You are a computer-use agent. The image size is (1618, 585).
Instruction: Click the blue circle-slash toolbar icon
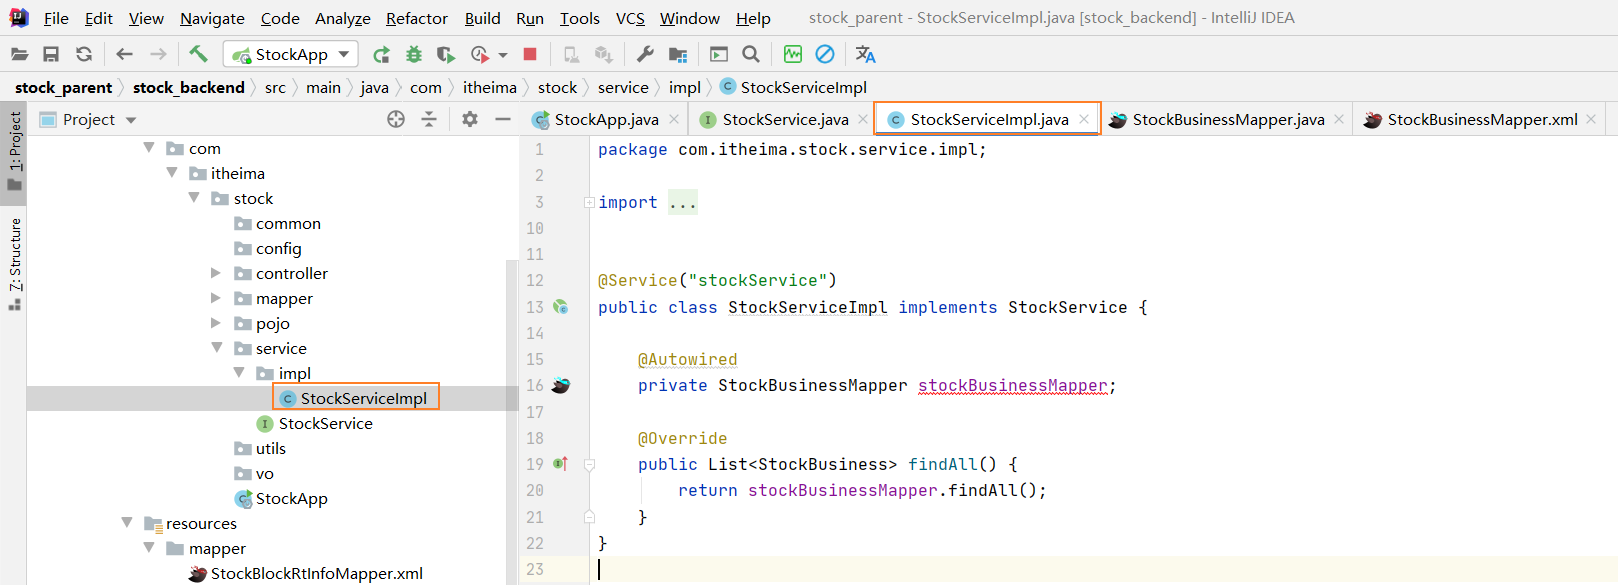825,54
